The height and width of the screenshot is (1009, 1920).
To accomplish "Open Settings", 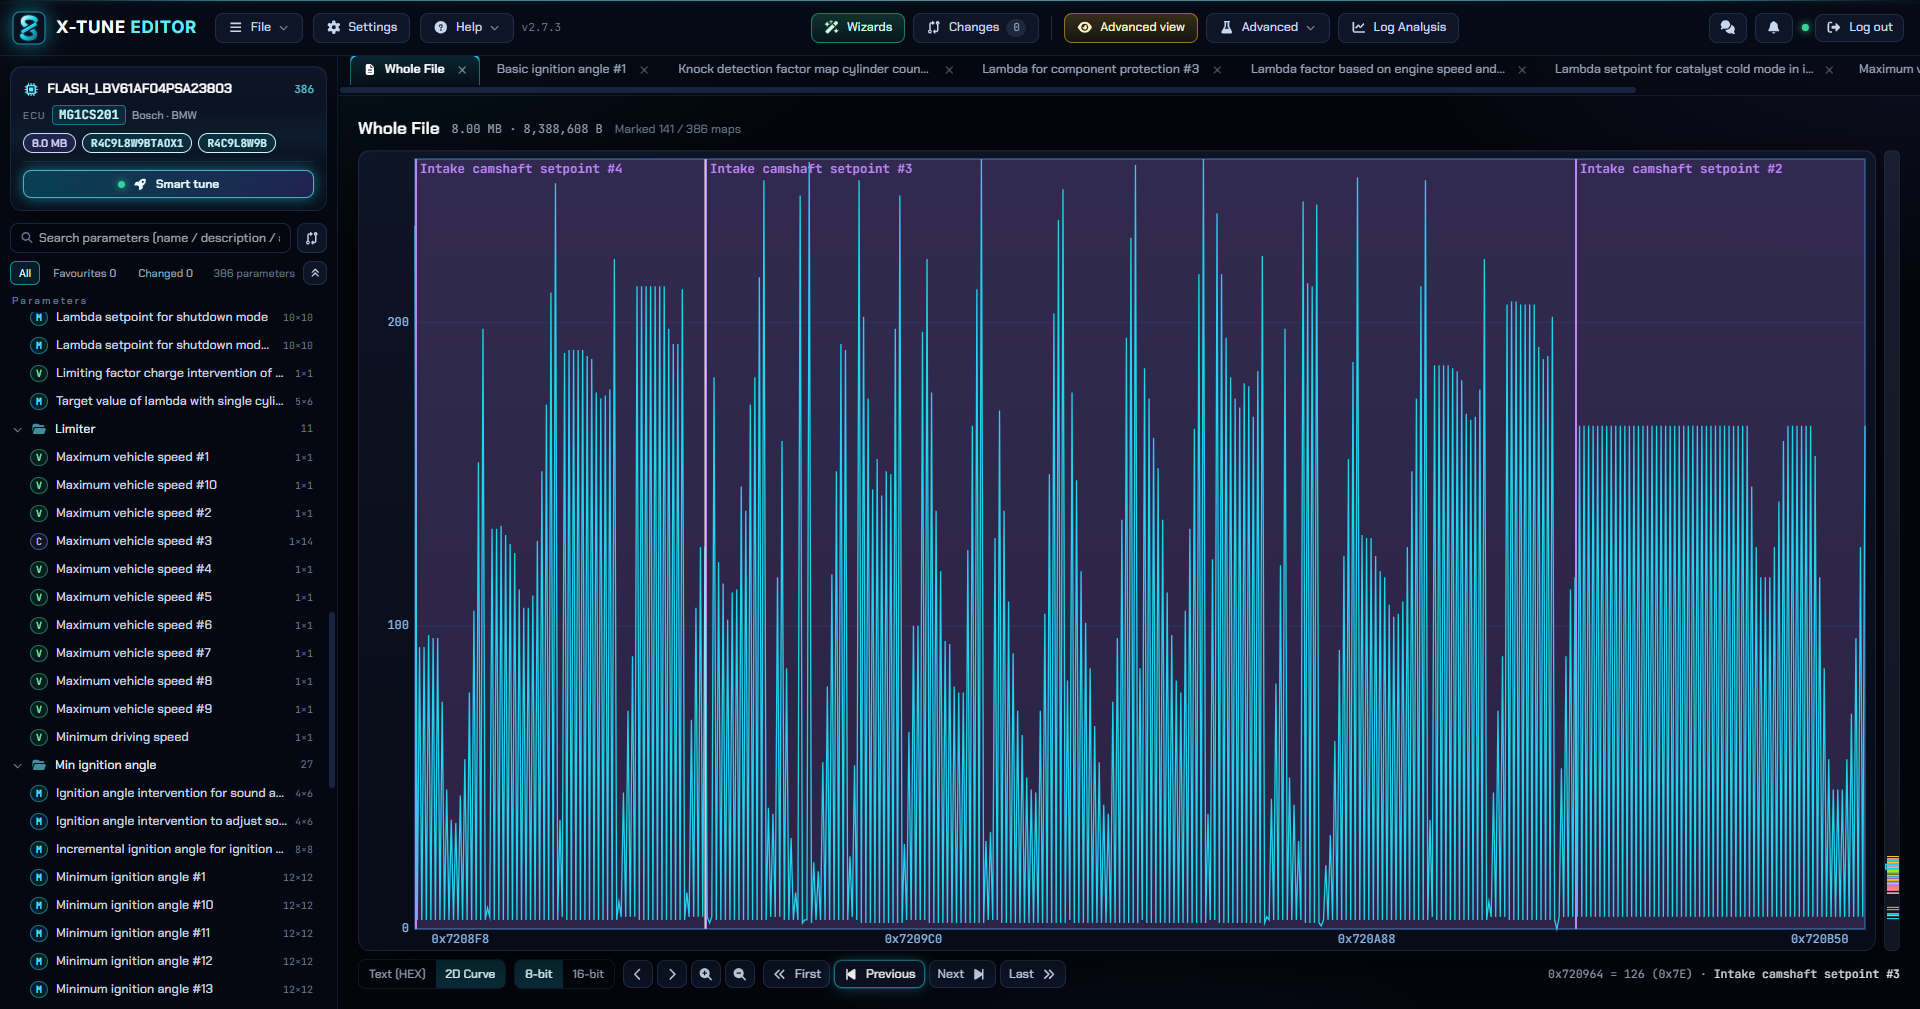I will [x=362, y=27].
